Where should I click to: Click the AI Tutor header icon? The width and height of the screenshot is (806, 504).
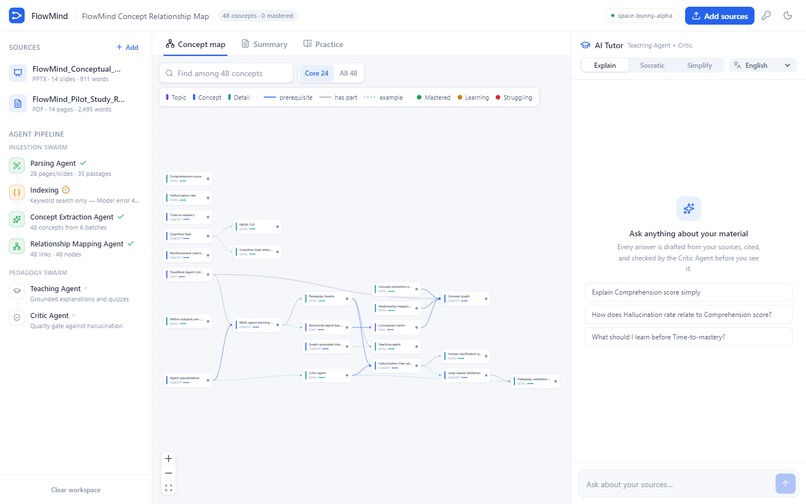tap(585, 45)
